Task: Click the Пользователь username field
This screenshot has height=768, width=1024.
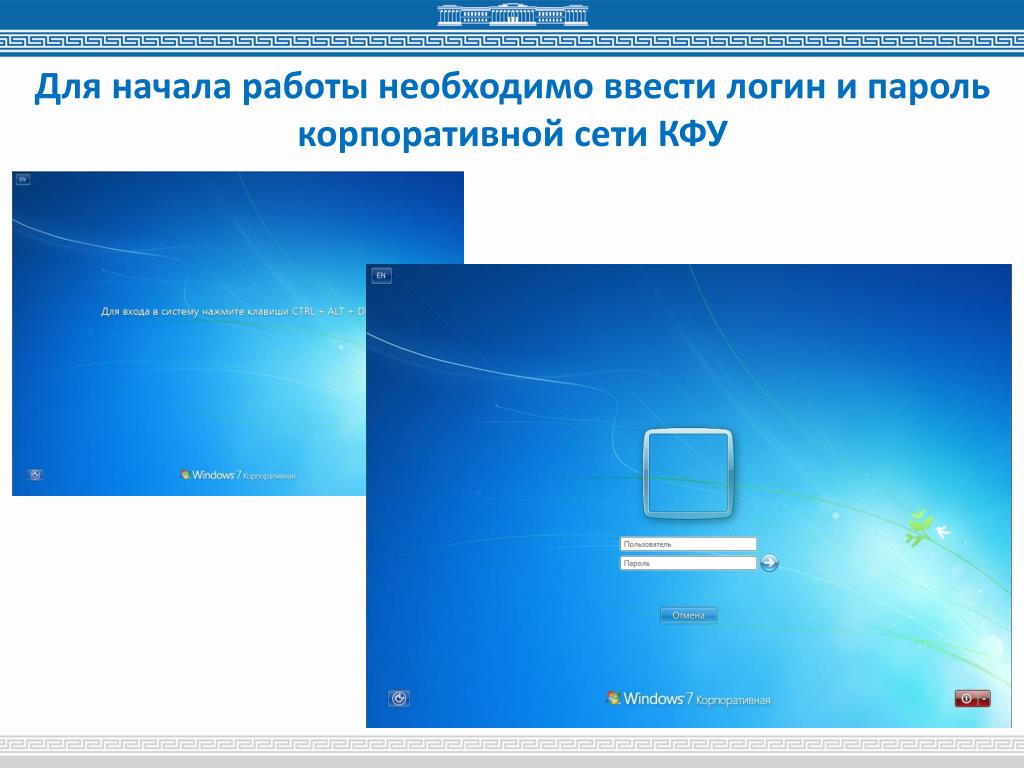Action: [x=688, y=544]
